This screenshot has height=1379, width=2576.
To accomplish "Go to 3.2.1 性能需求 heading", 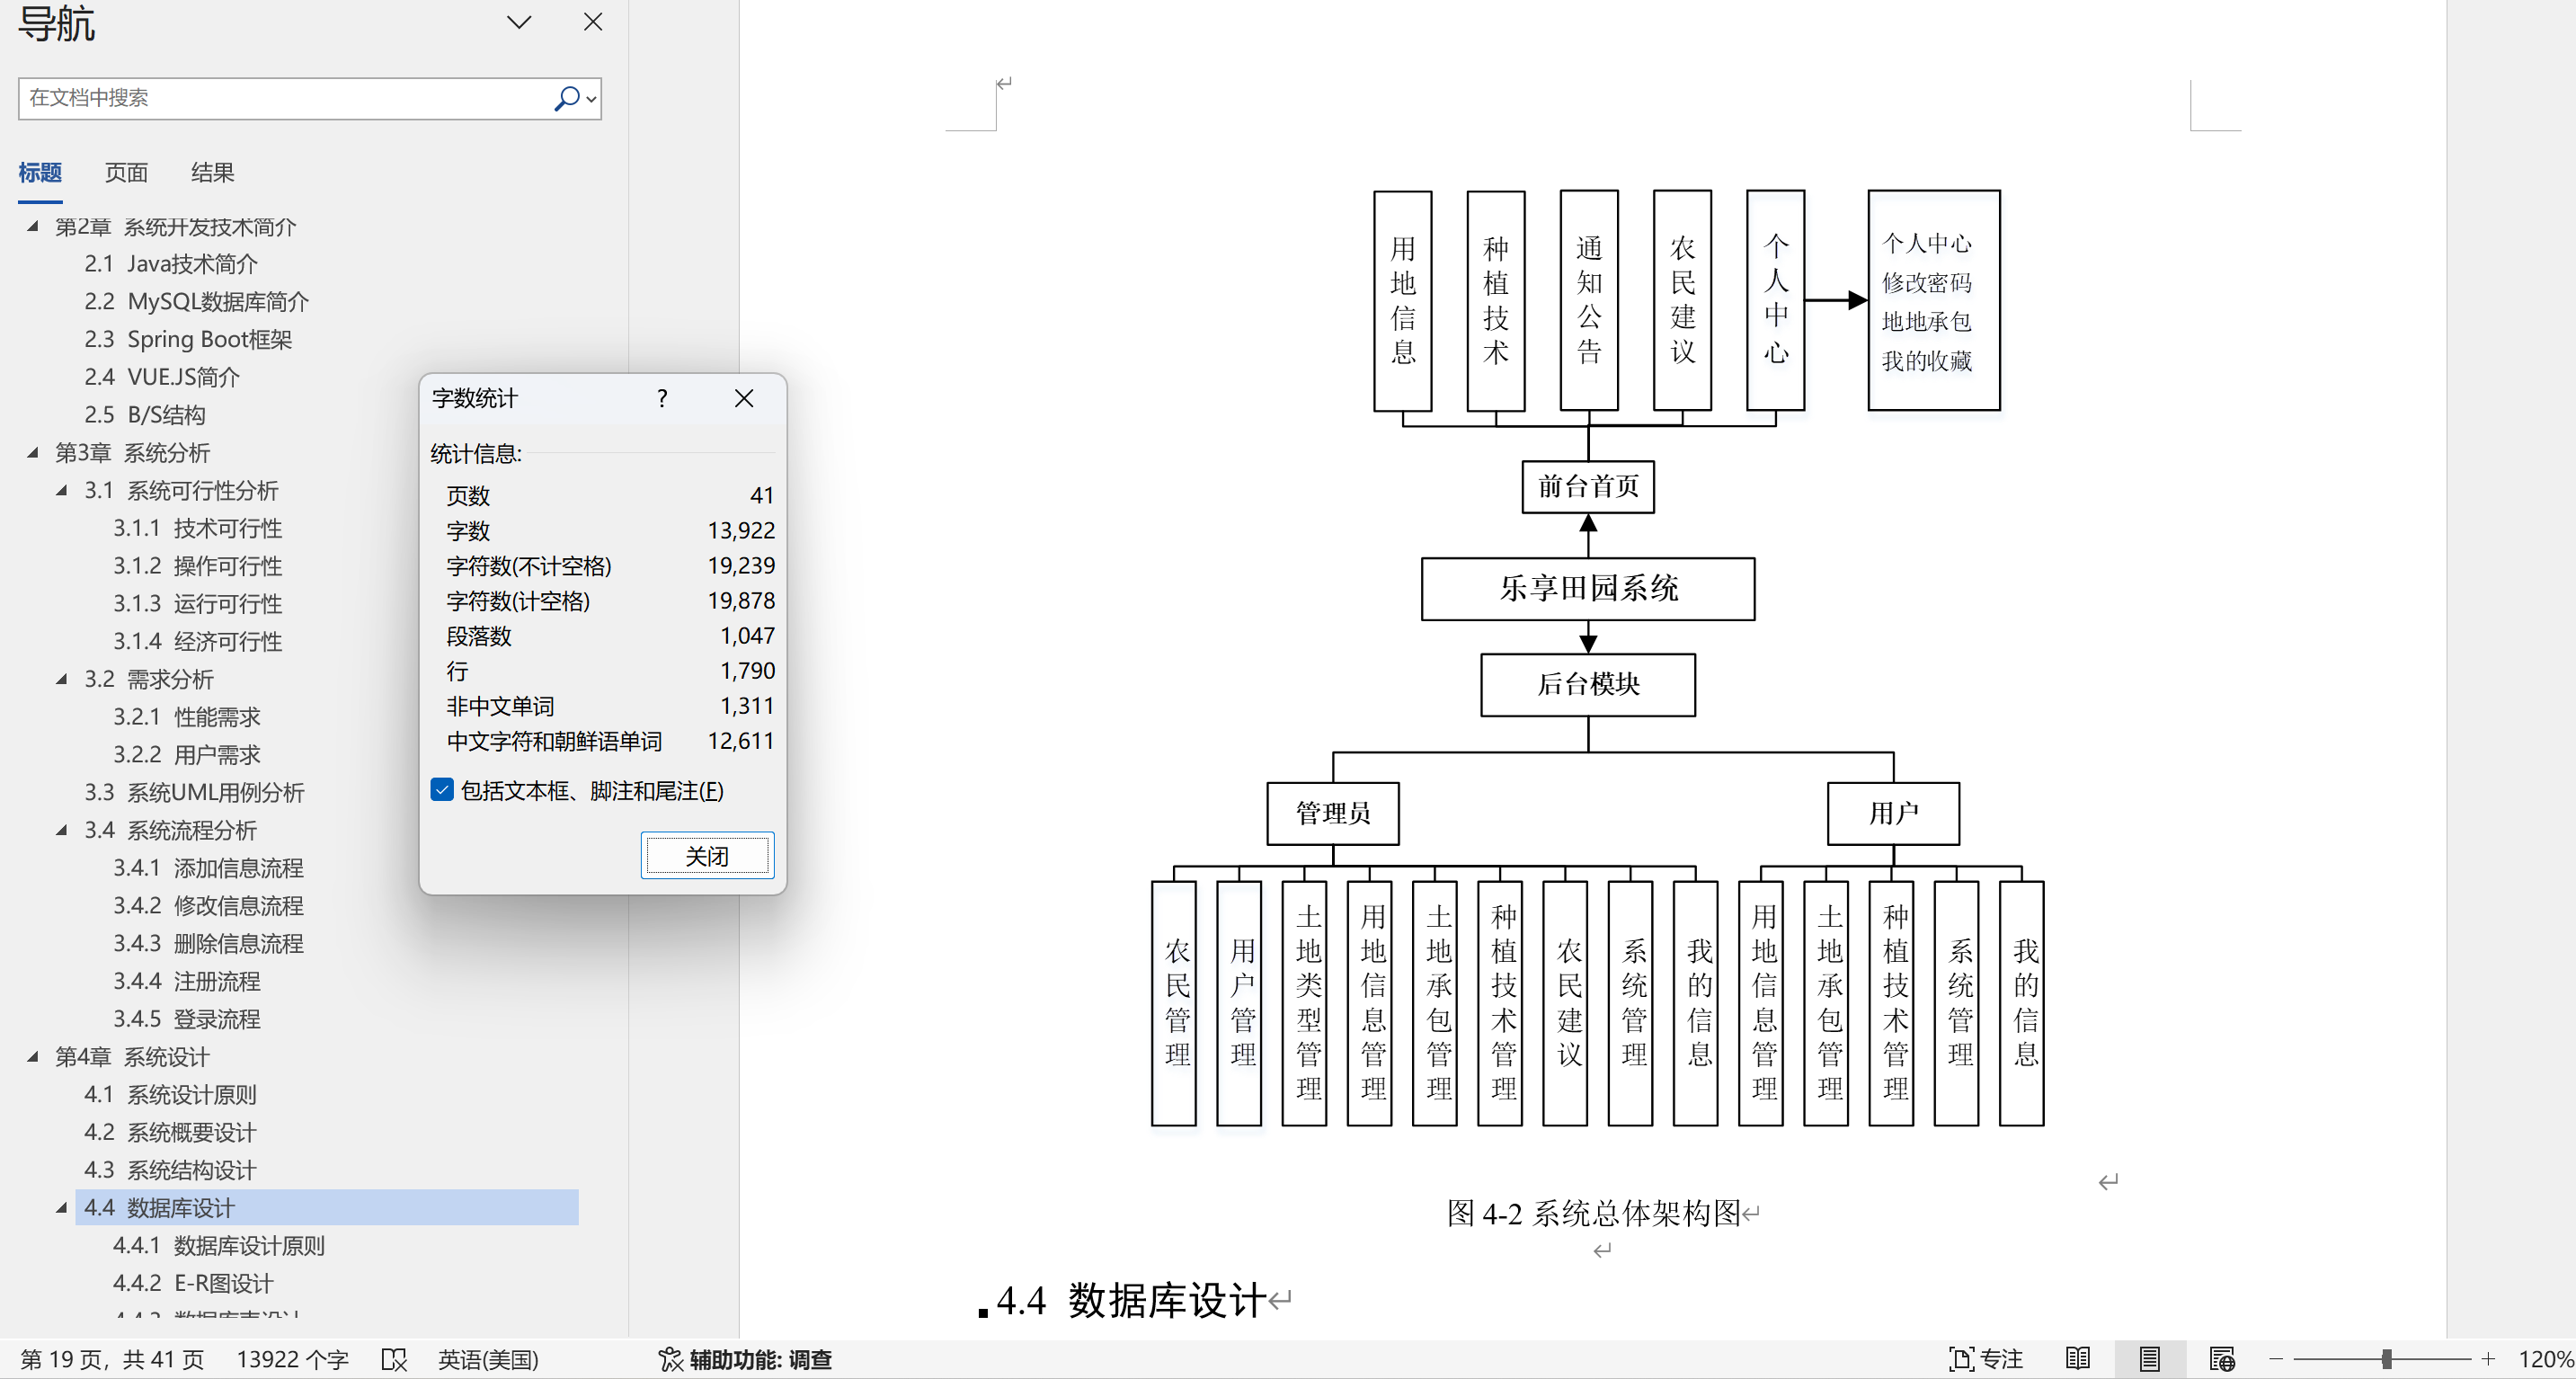I will point(187,717).
